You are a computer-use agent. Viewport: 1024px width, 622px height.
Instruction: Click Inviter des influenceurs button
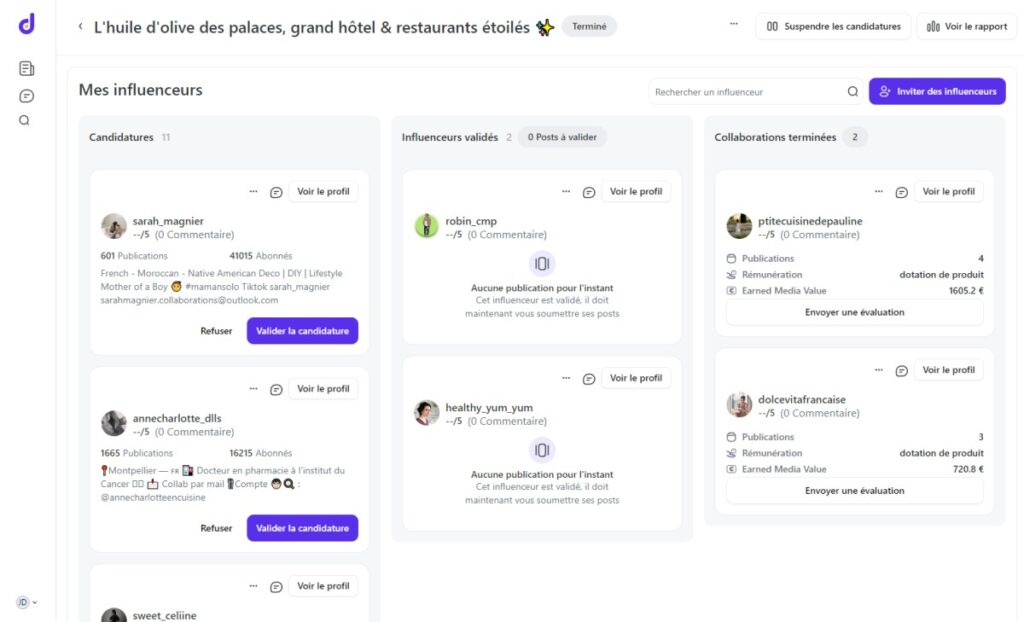[x=937, y=92]
